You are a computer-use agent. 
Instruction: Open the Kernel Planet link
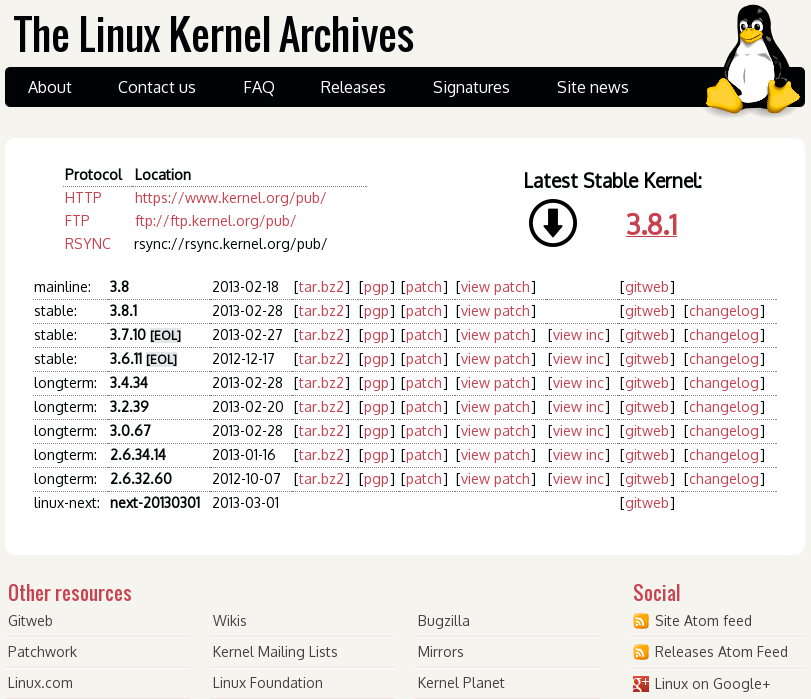coord(461,683)
